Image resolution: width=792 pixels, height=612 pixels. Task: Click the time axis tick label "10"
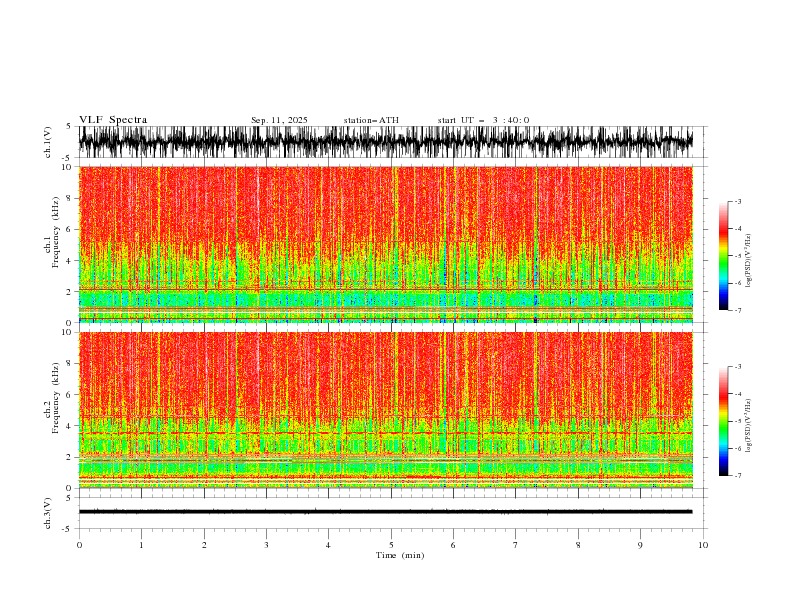[x=703, y=545]
